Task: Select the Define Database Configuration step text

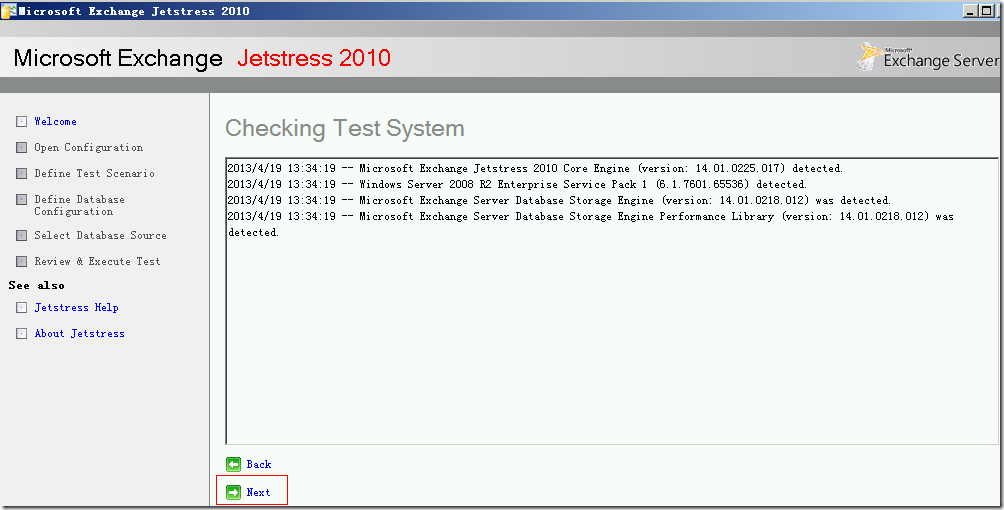Action: tap(79, 205)
